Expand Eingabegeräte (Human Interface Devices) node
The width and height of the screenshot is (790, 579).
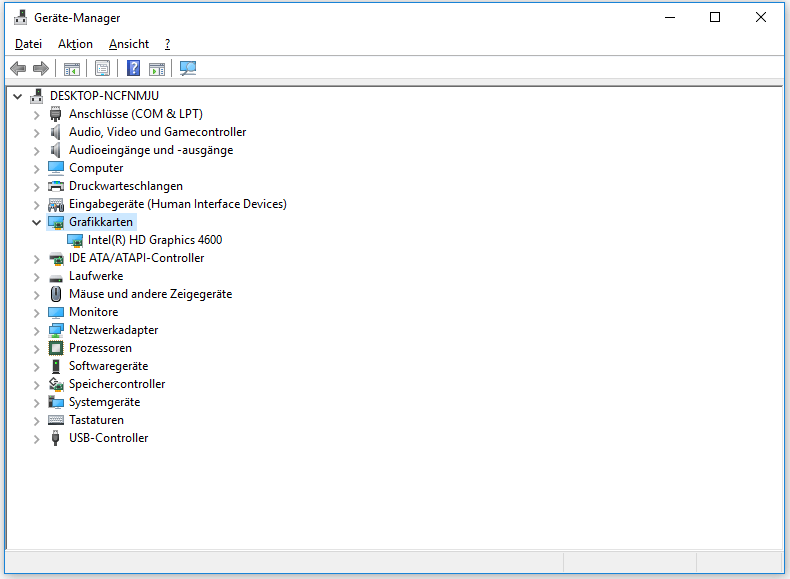point(36,205)
